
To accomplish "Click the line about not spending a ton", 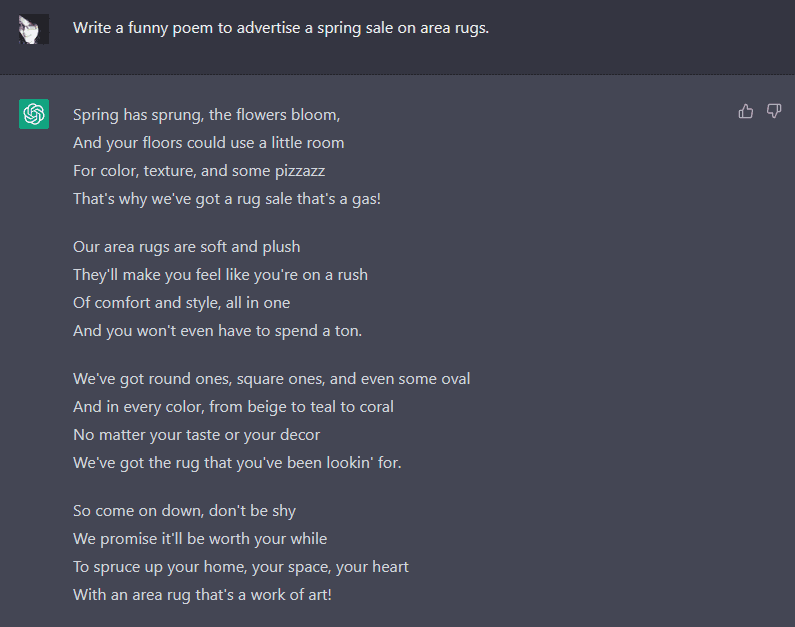I will [x=217, y=331].
